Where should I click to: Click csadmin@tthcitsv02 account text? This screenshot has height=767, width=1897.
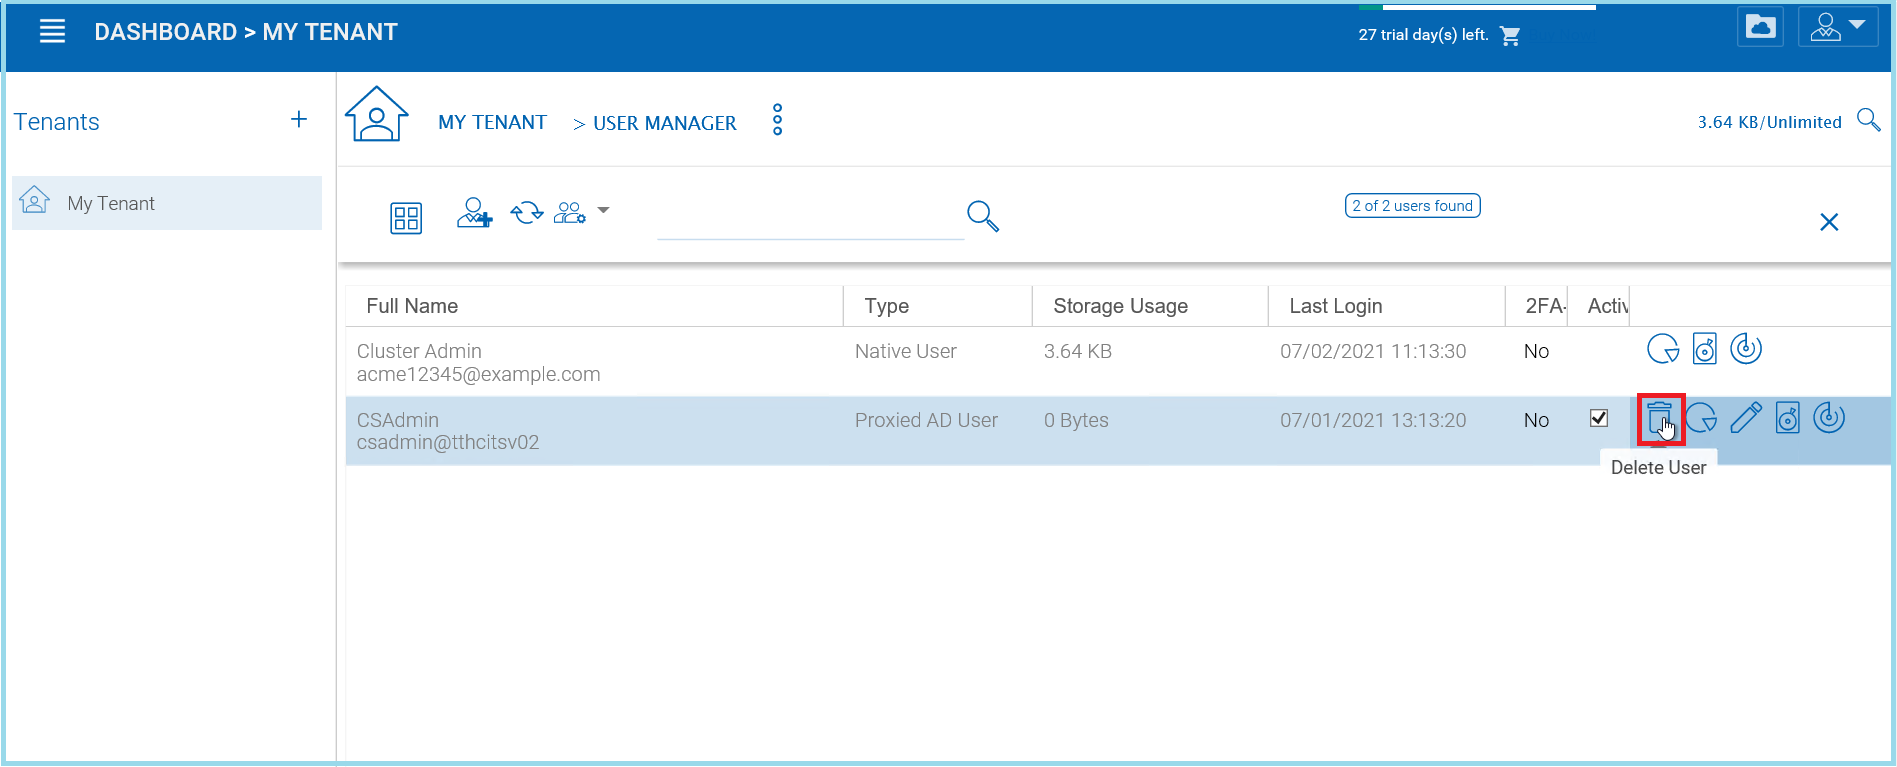click(x=448, y=442)
